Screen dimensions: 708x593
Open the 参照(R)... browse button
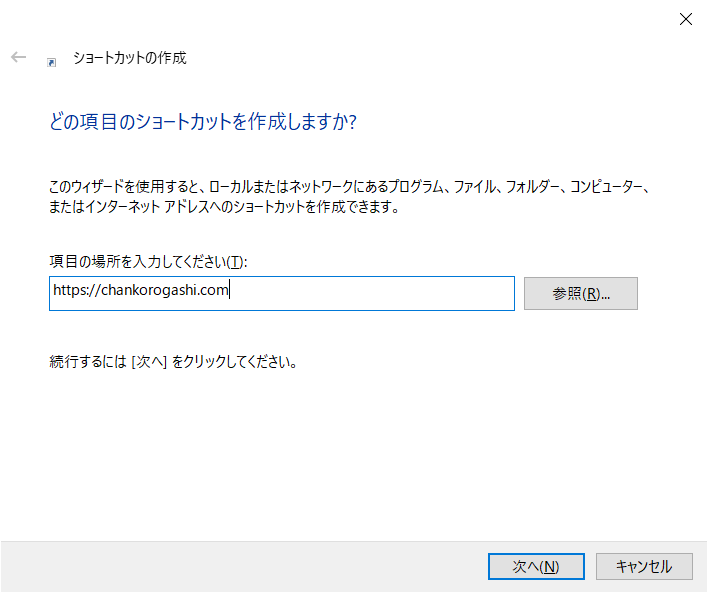(581, 294)
